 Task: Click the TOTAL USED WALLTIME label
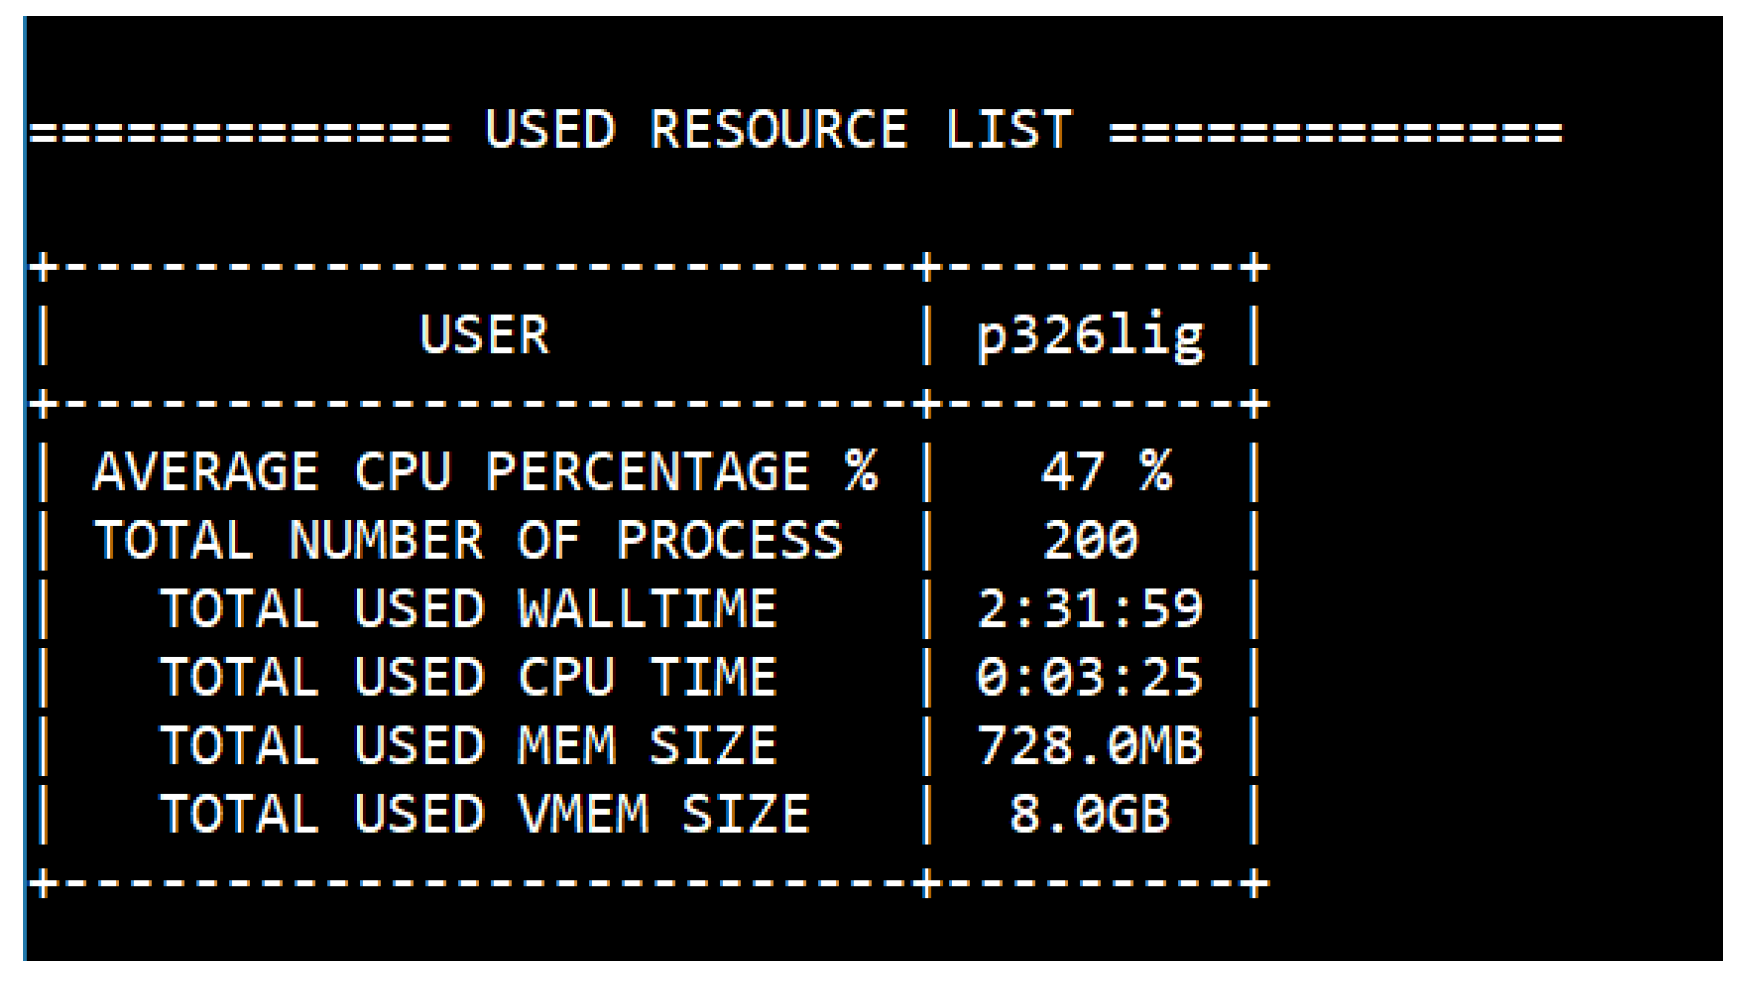(468, 609)
